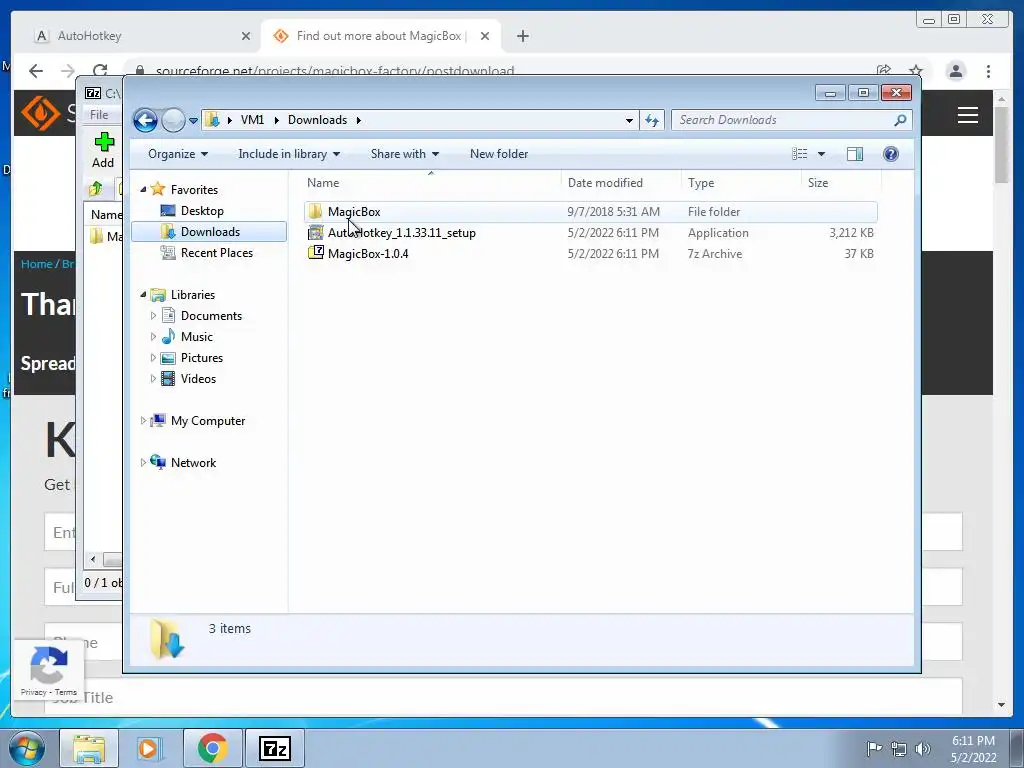Expand the Music library

pyautogui.click(x=153, y=337)
